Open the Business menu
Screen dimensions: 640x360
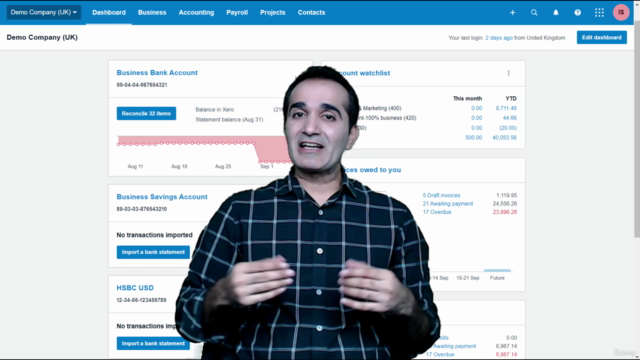[x=152, y=13]
